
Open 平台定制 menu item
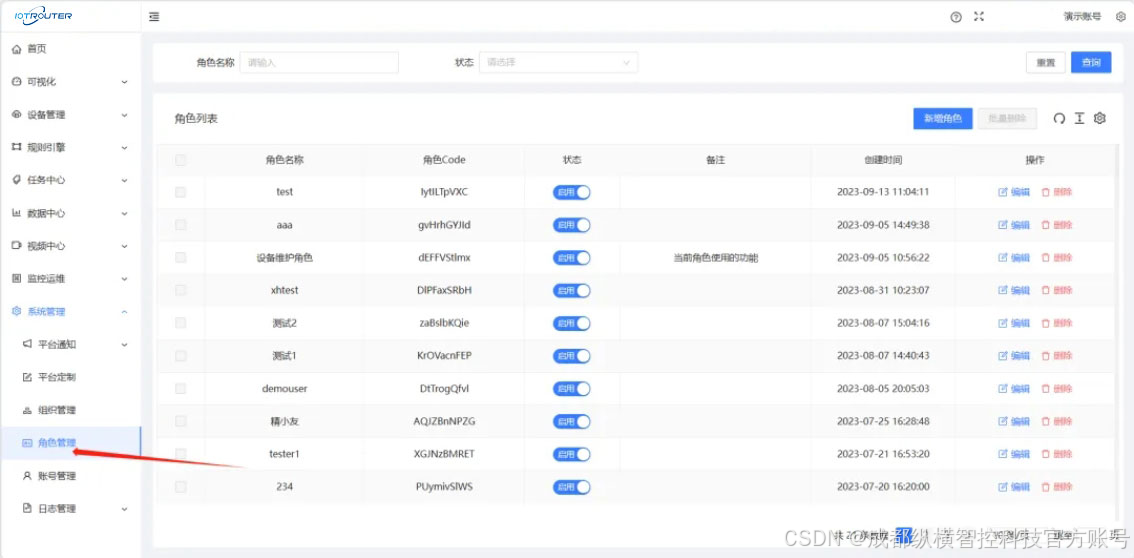point(71,377)
